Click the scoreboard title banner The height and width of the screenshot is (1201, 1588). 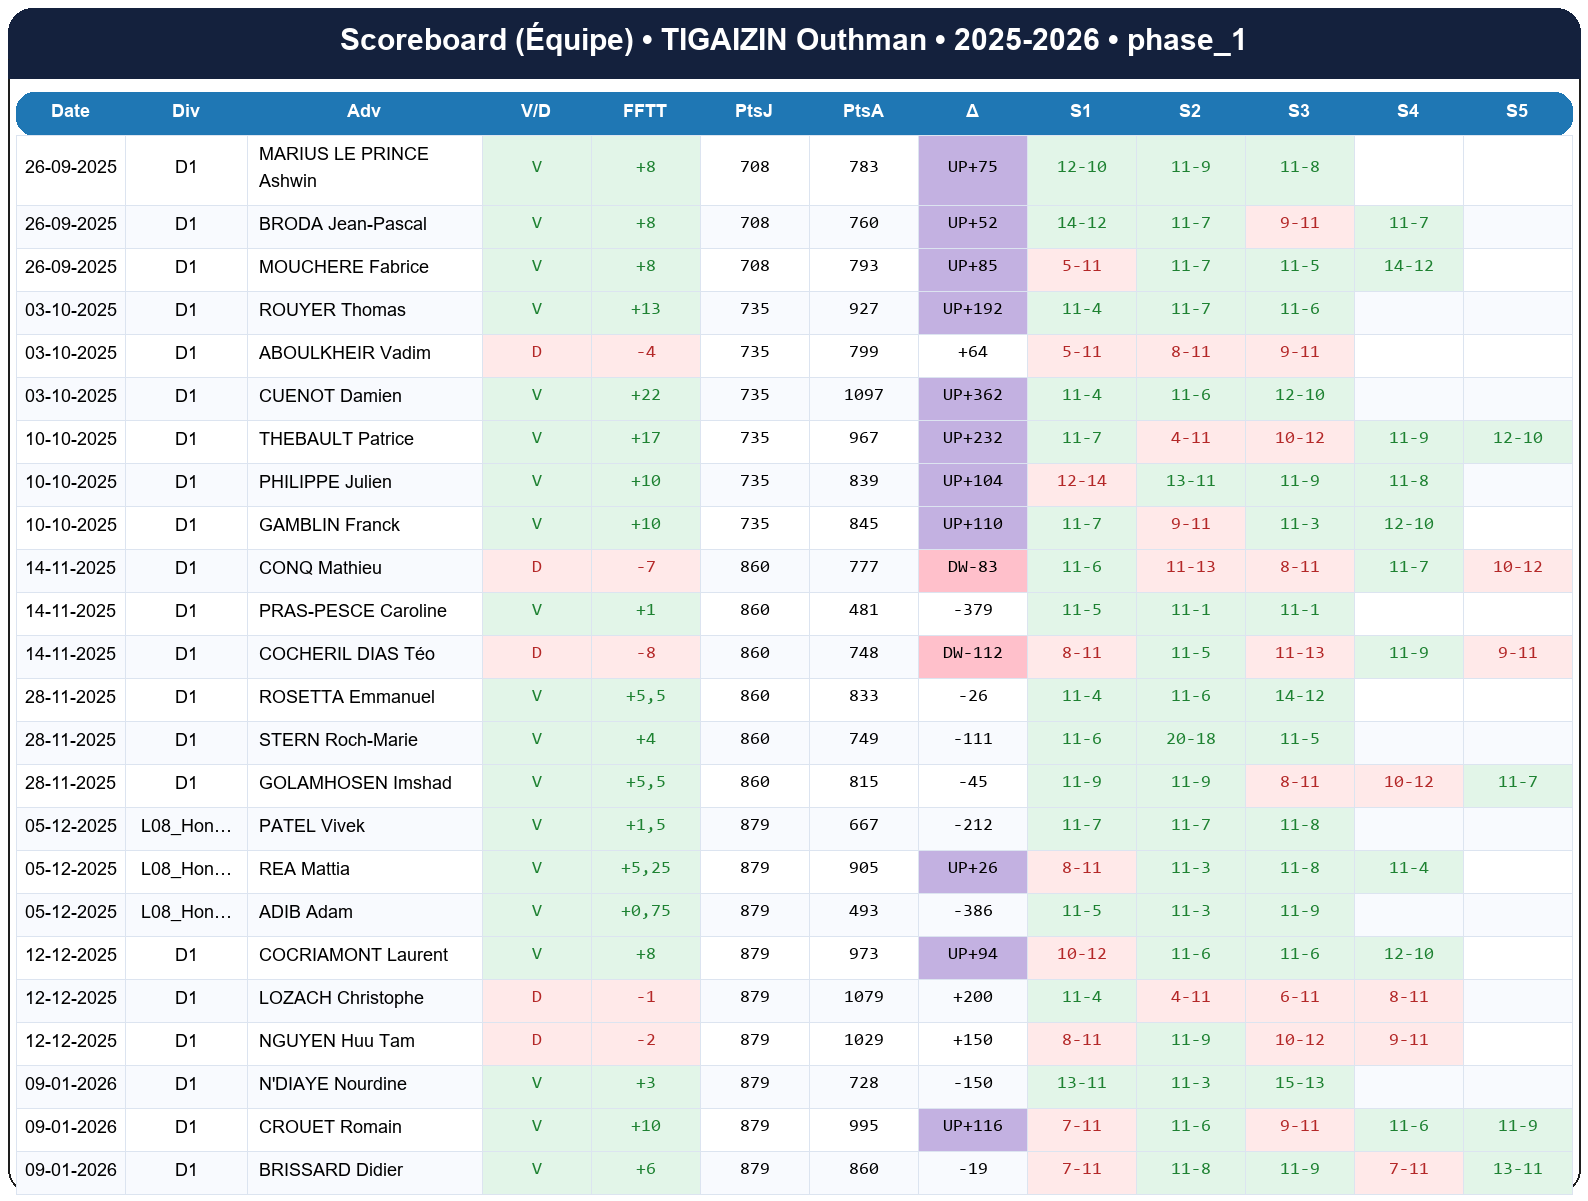[793, 40]
